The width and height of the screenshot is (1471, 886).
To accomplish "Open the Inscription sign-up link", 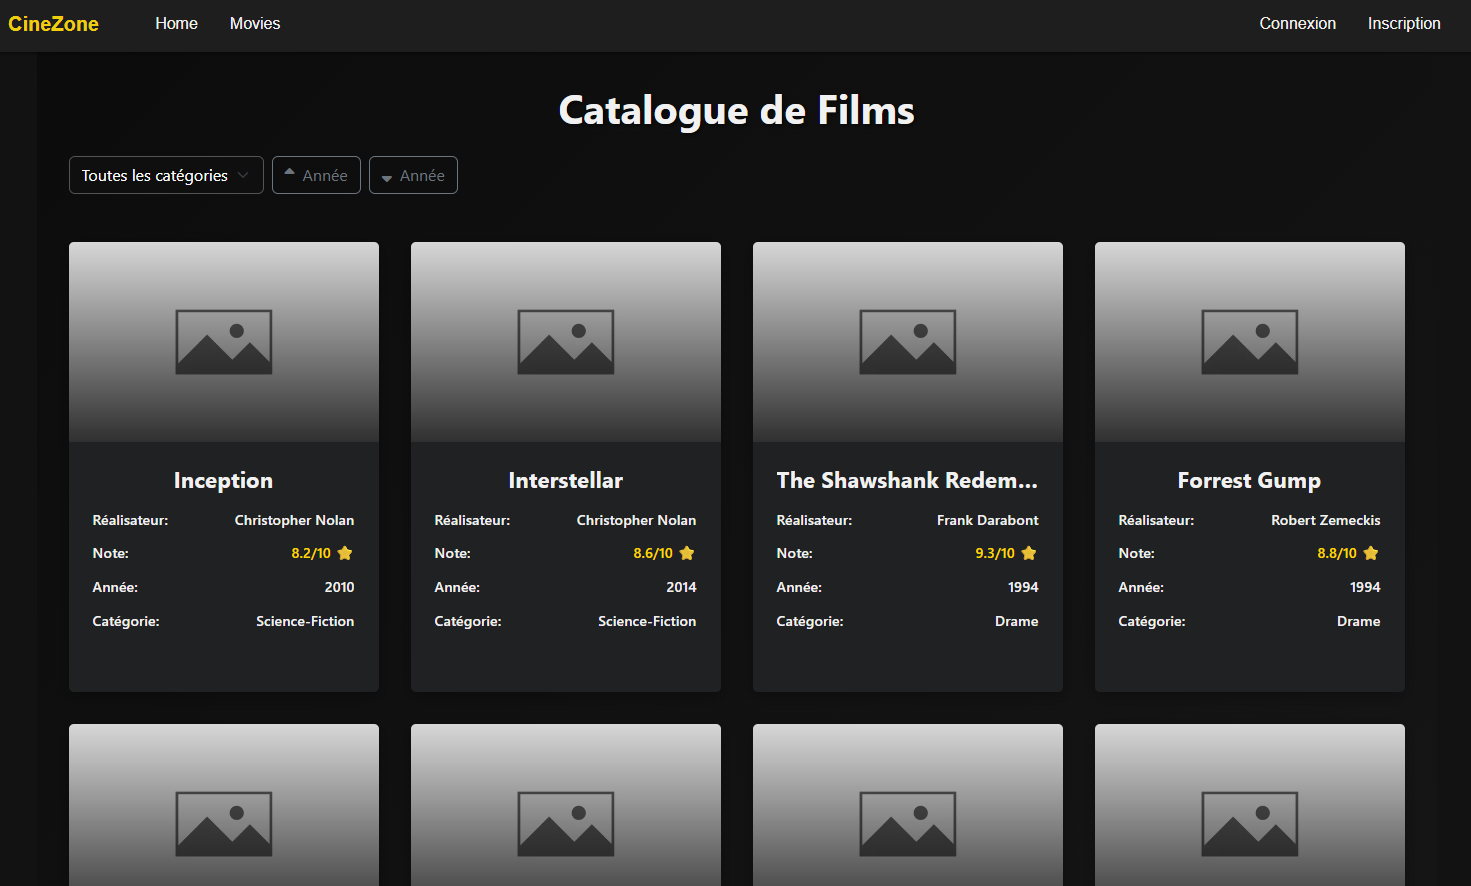I will coord(1404,23).
